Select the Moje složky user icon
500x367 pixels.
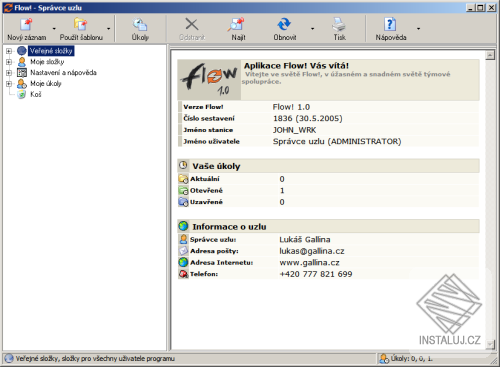pyautogui.click(x=22, y=62)
